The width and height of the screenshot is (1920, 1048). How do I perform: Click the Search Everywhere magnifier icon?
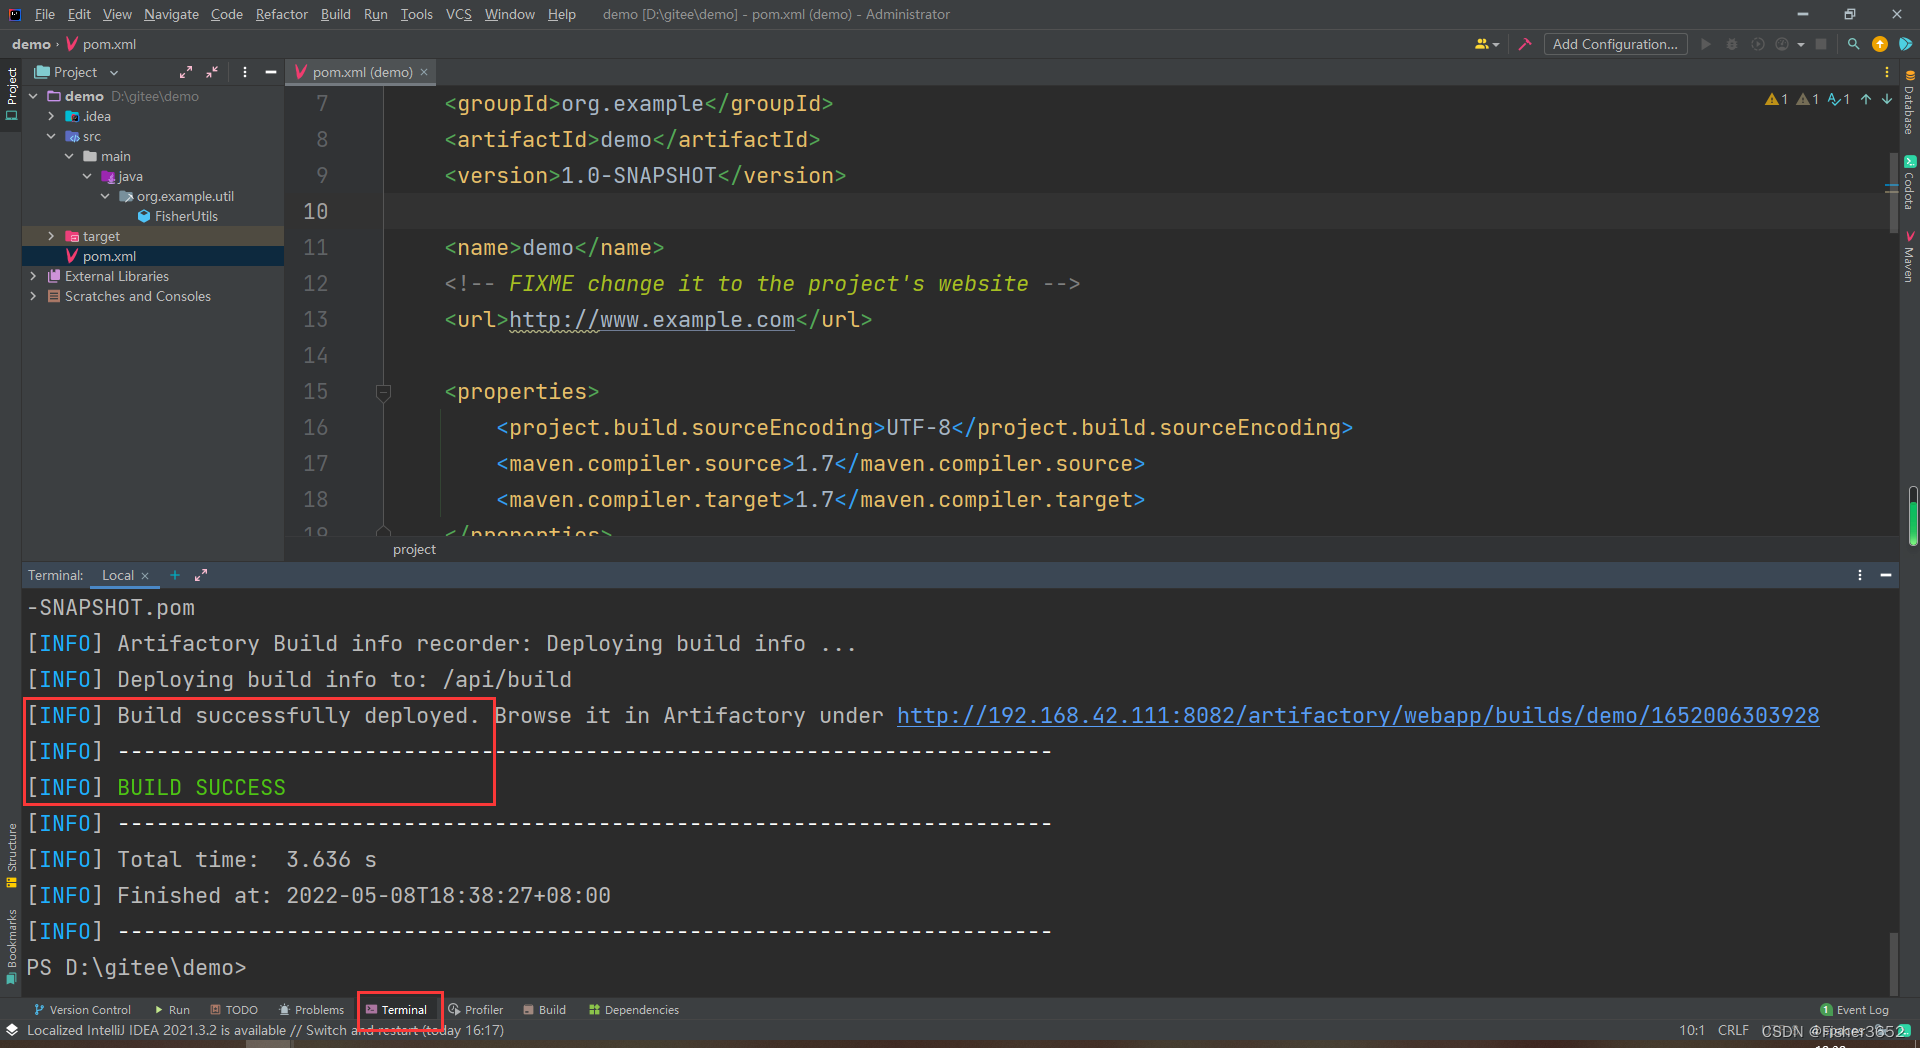(1853, 44)
